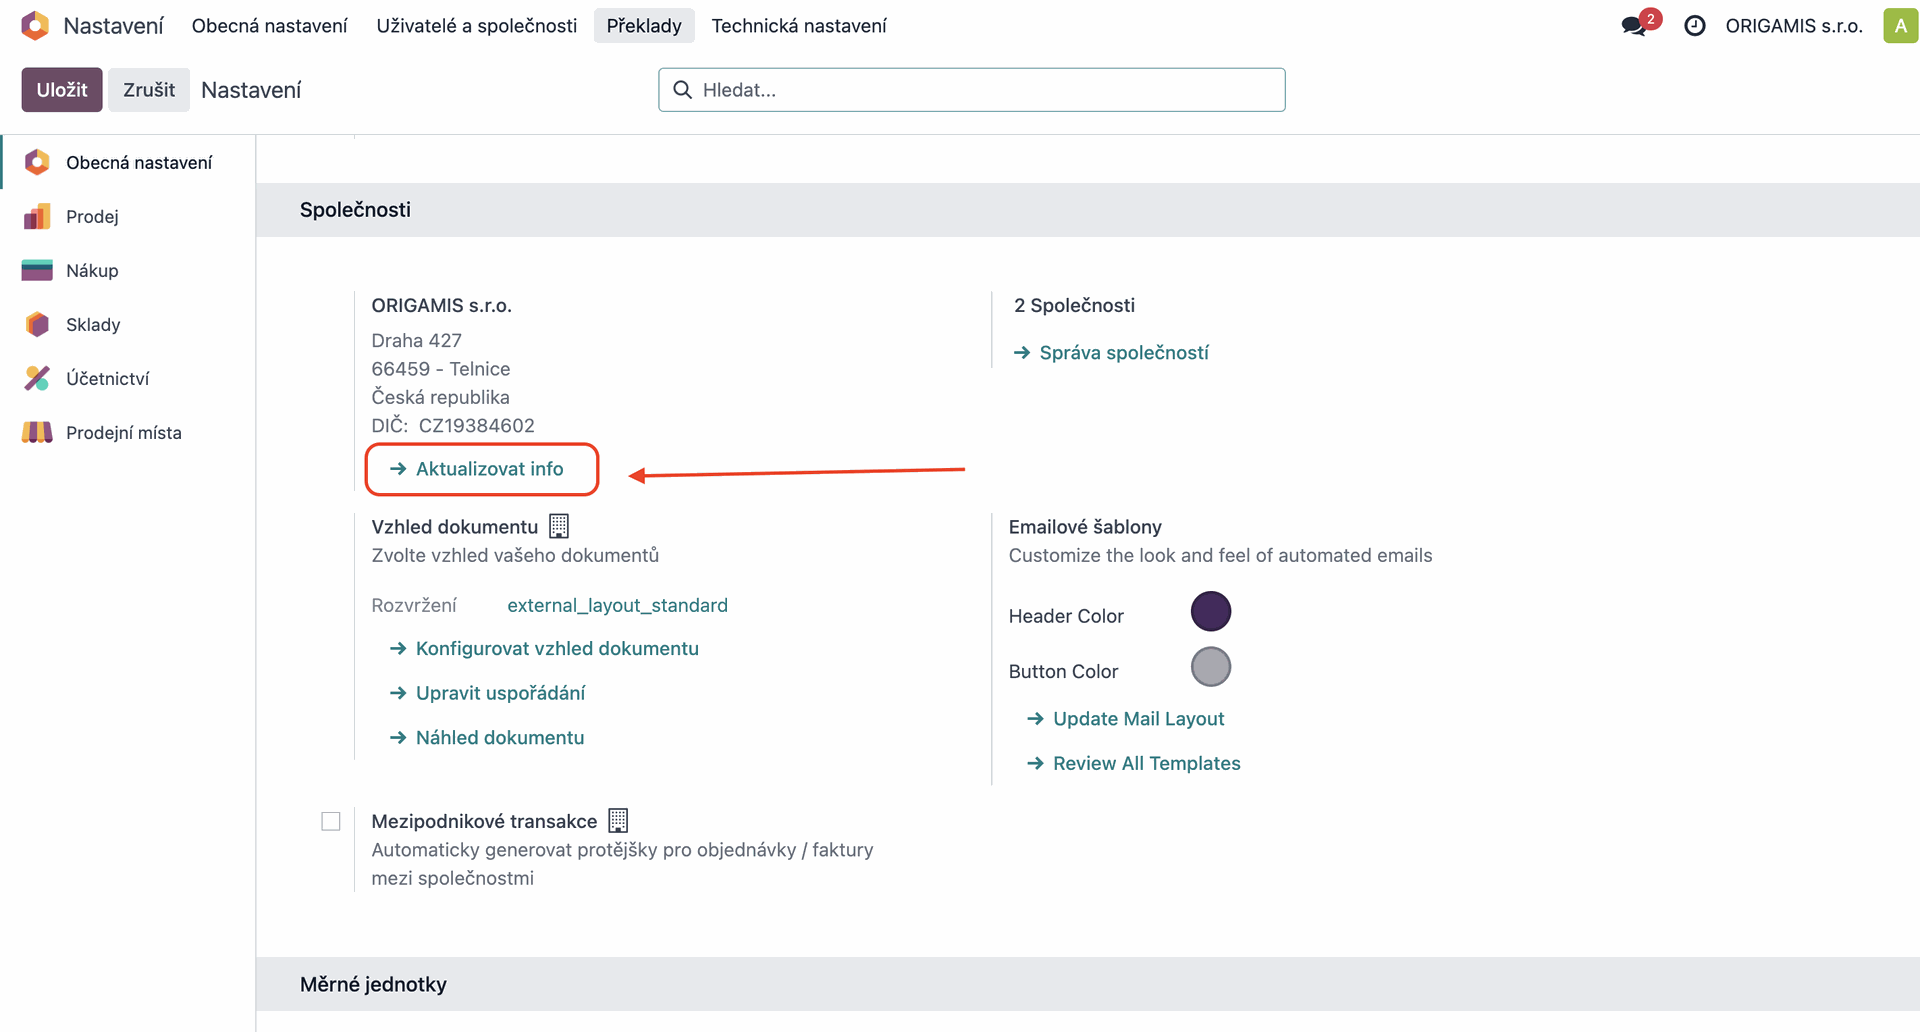
Task: Enable the Mezipodnikové transakce checkbox
Action: click(x=331, y=821)
